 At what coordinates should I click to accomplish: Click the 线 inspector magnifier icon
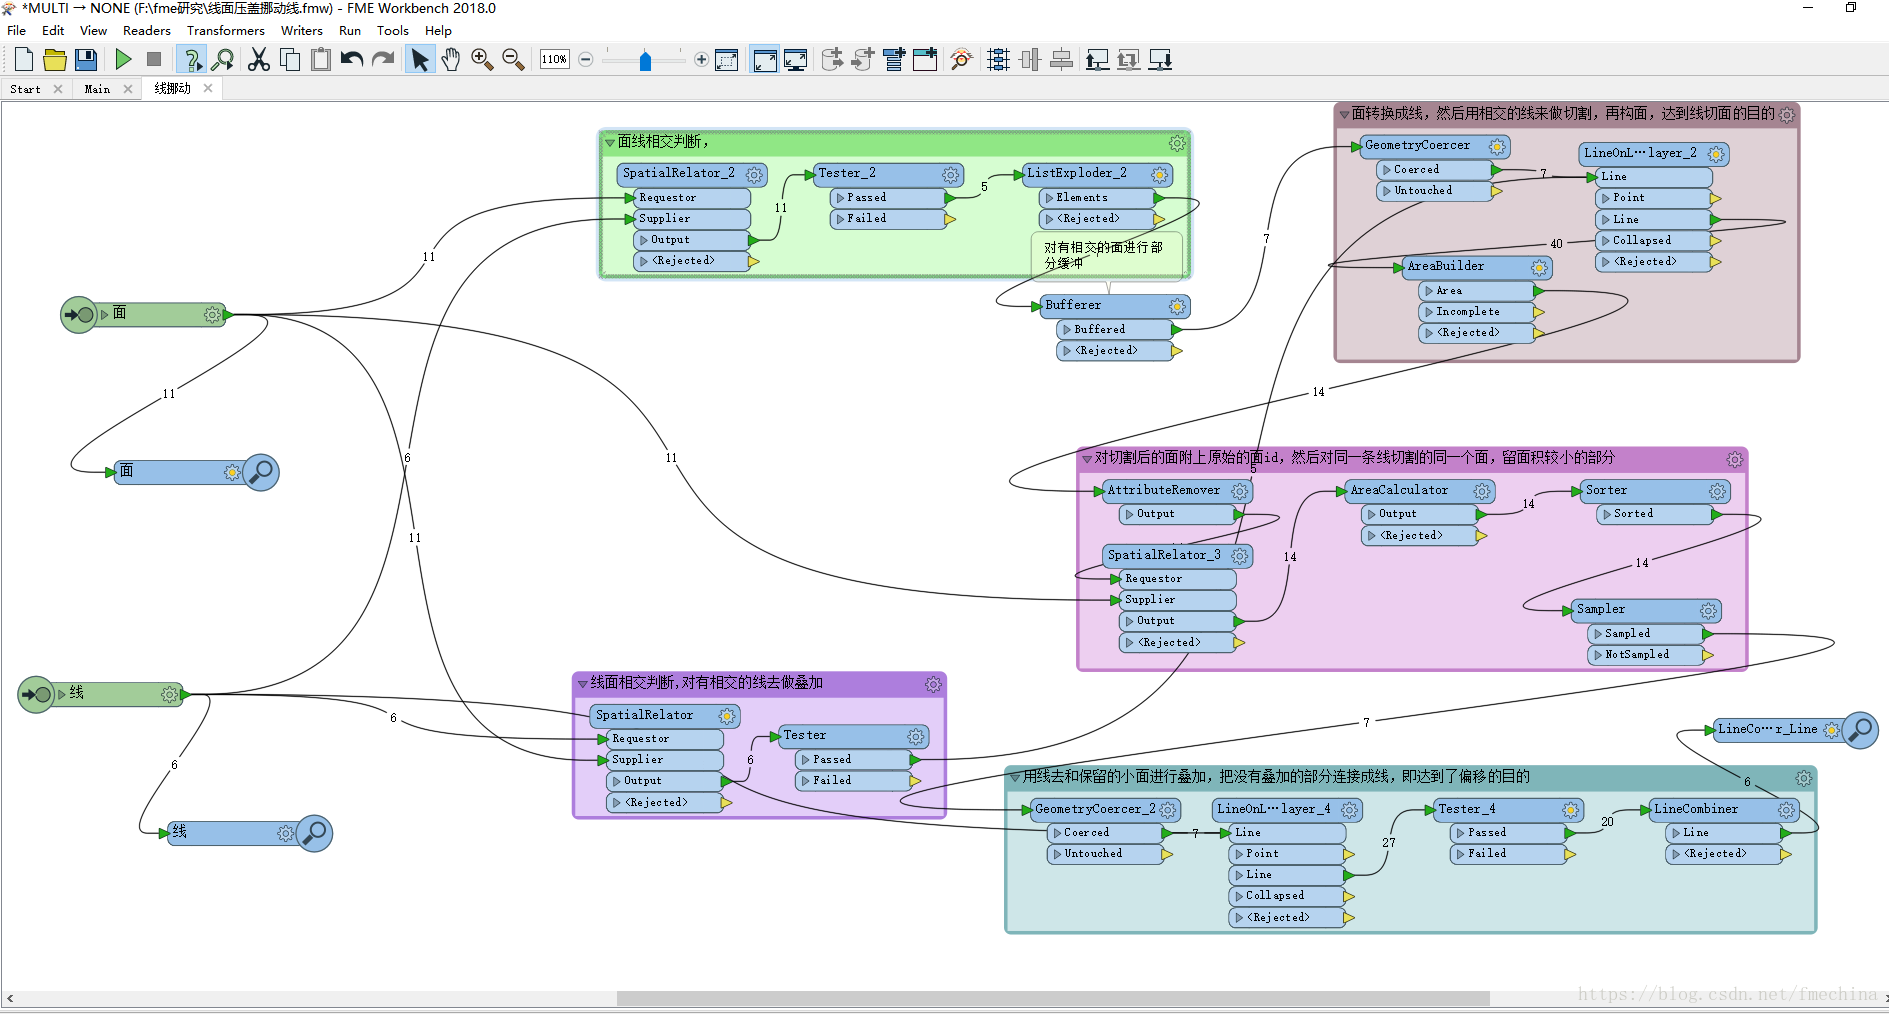(x=314, y=833)
